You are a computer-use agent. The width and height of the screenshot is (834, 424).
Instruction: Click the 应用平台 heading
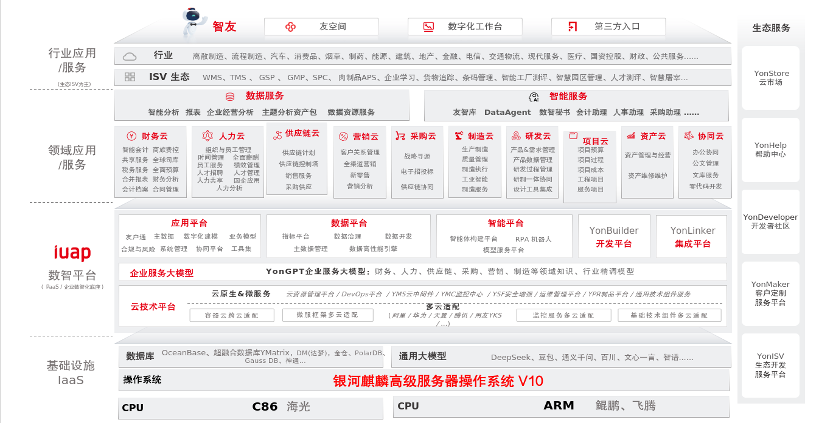(189, 223)
